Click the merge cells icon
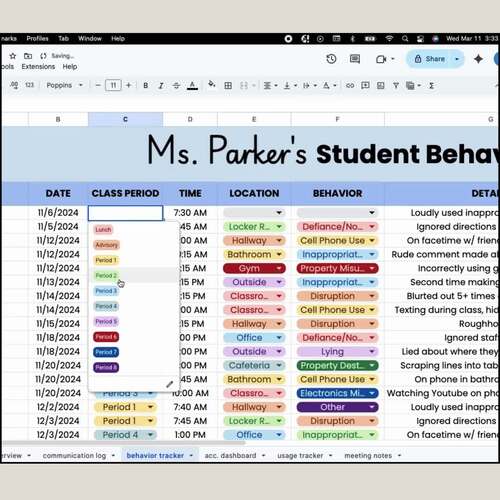The image size is (500, 500). 244,86
